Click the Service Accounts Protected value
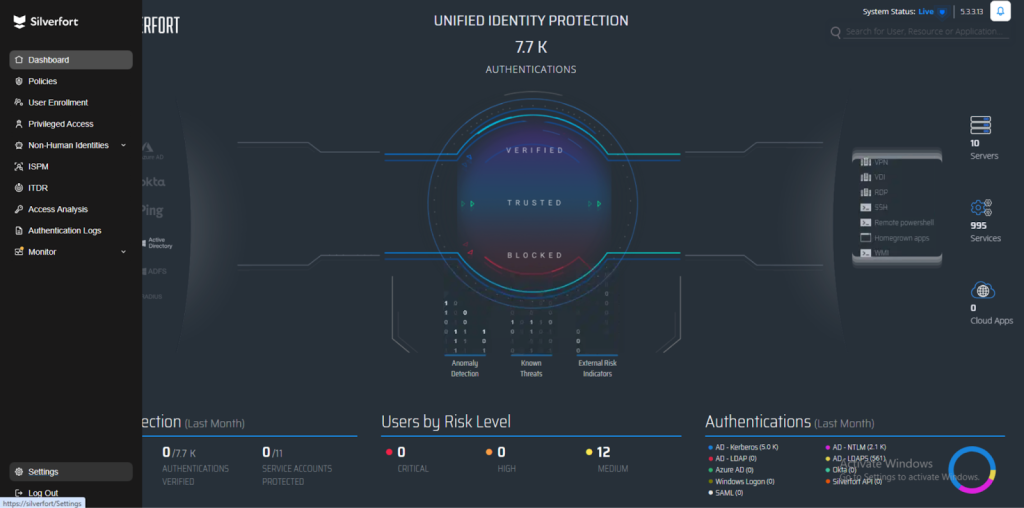Image resolution: width=1024 pixels, height=508 pixels. (x=272, y=452)
